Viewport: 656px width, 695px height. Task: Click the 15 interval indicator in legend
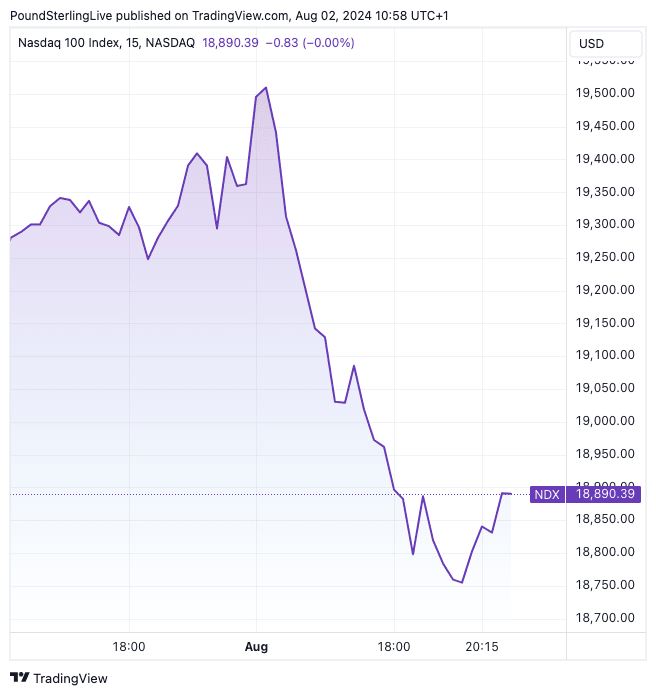tap(151, 43)
